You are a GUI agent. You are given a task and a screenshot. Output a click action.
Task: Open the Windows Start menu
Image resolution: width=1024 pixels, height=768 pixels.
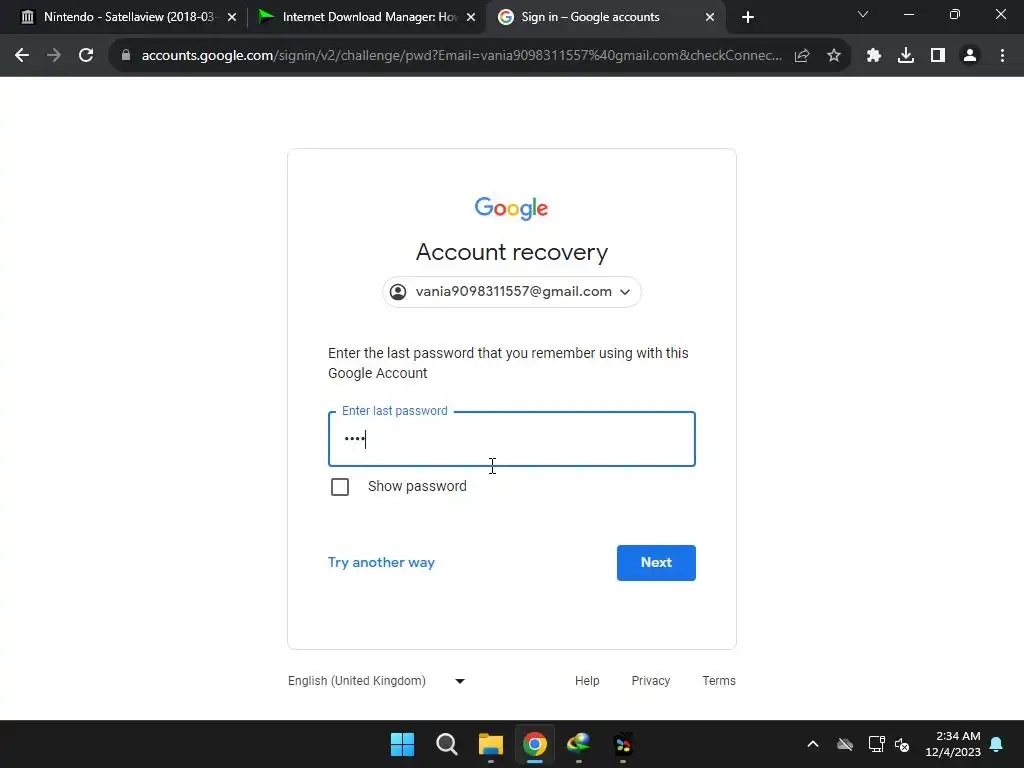402,744
